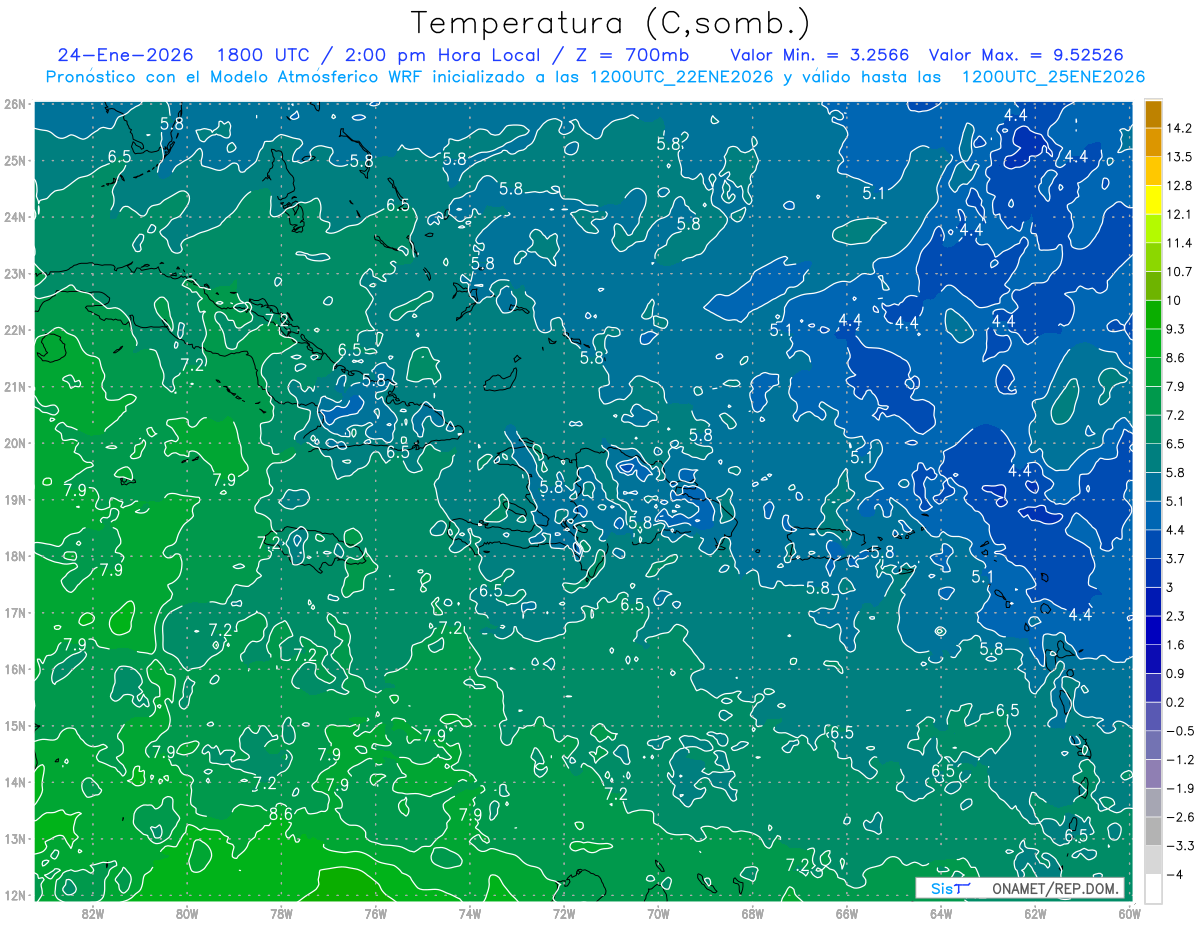The width and height of the screenshot is (1200, 927).
Task: Click the 'Valor Min. = 3.2566' text
Action: [x=820, y=55]
